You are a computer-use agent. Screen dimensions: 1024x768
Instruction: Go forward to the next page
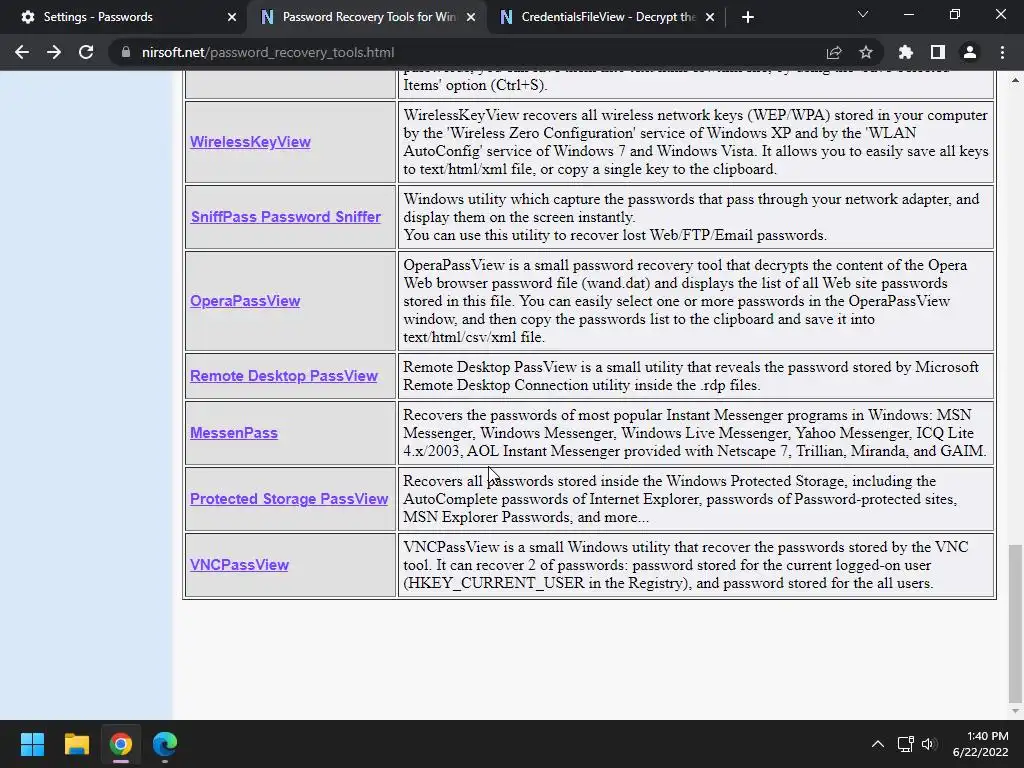click(x=54, y=52)
